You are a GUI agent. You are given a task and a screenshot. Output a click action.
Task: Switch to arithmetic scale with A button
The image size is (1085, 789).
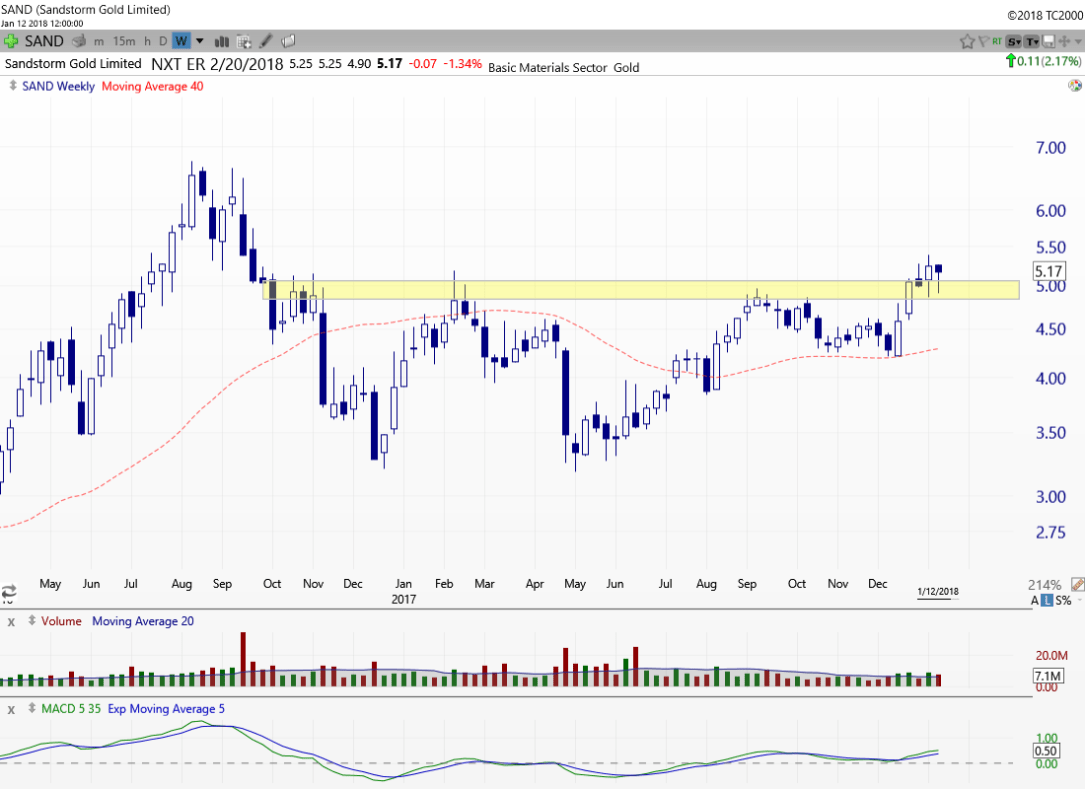click(x=1037, y=600)
